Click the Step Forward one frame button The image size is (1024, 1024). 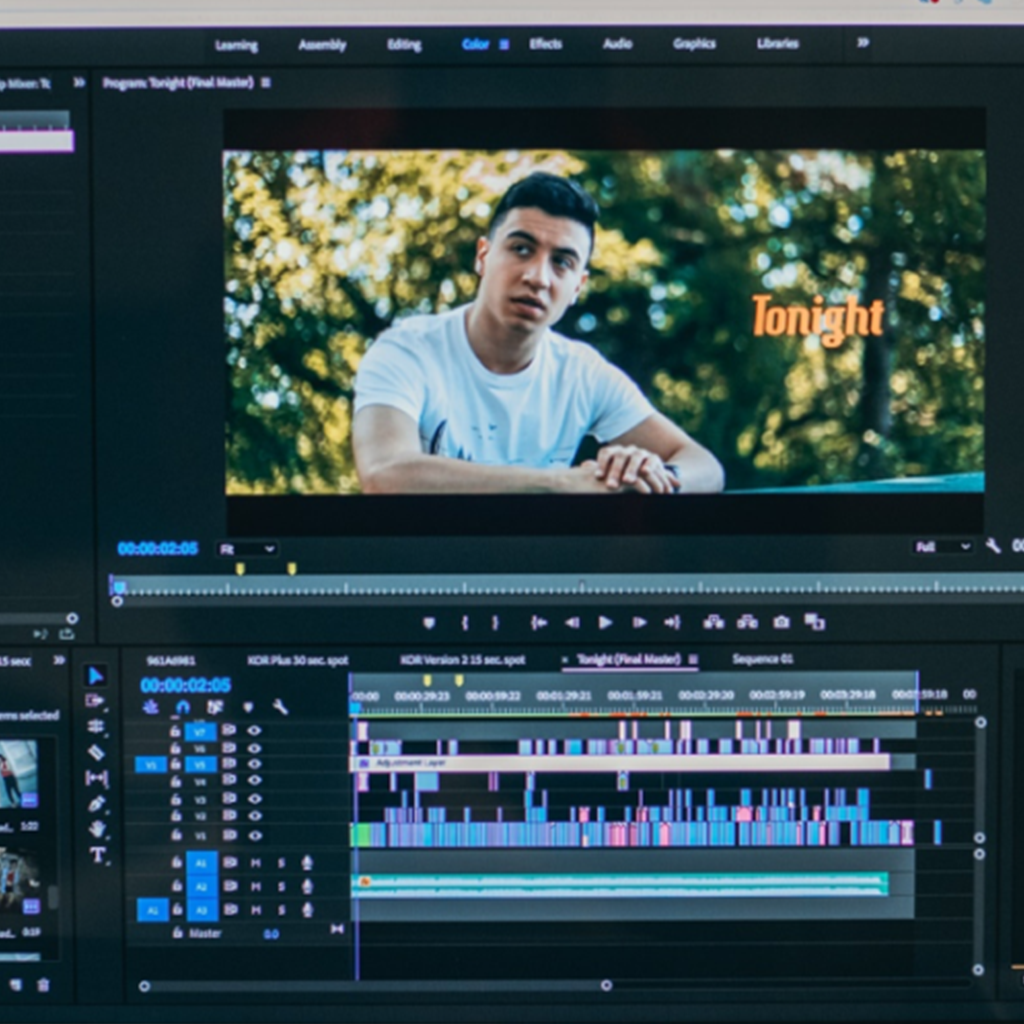[639, 622]
